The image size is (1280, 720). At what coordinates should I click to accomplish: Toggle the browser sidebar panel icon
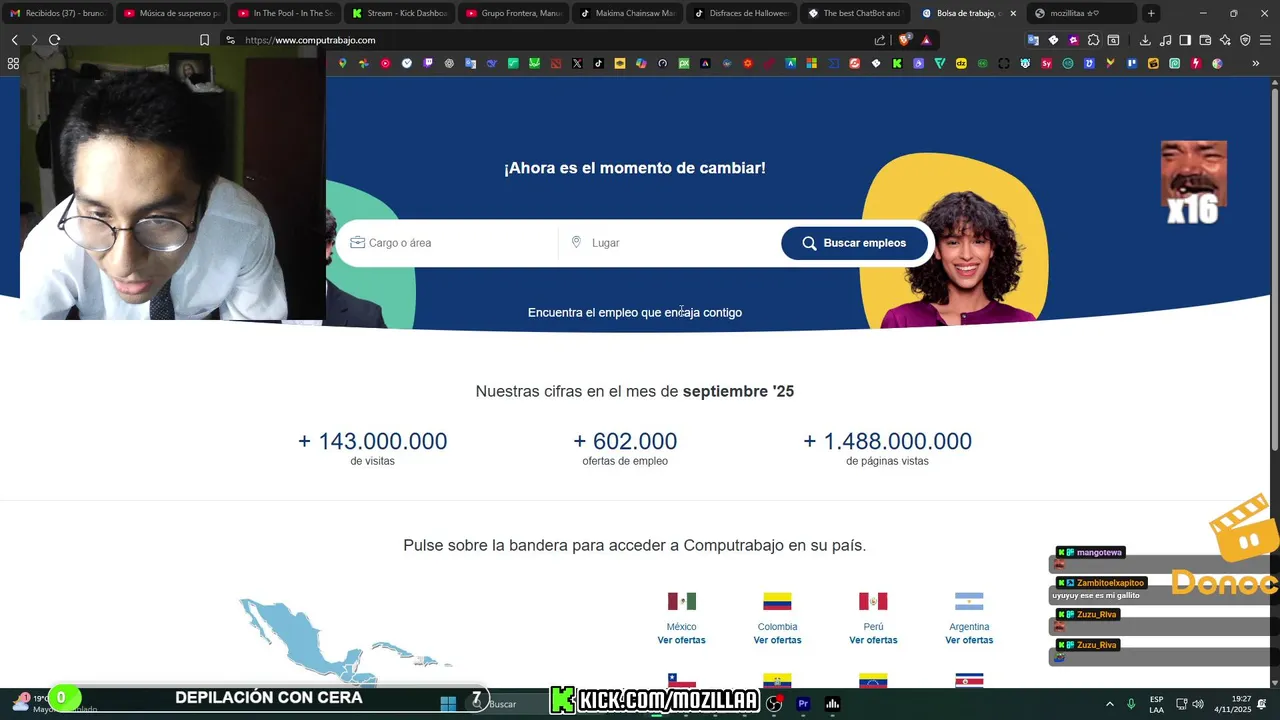coord(1185,40)
